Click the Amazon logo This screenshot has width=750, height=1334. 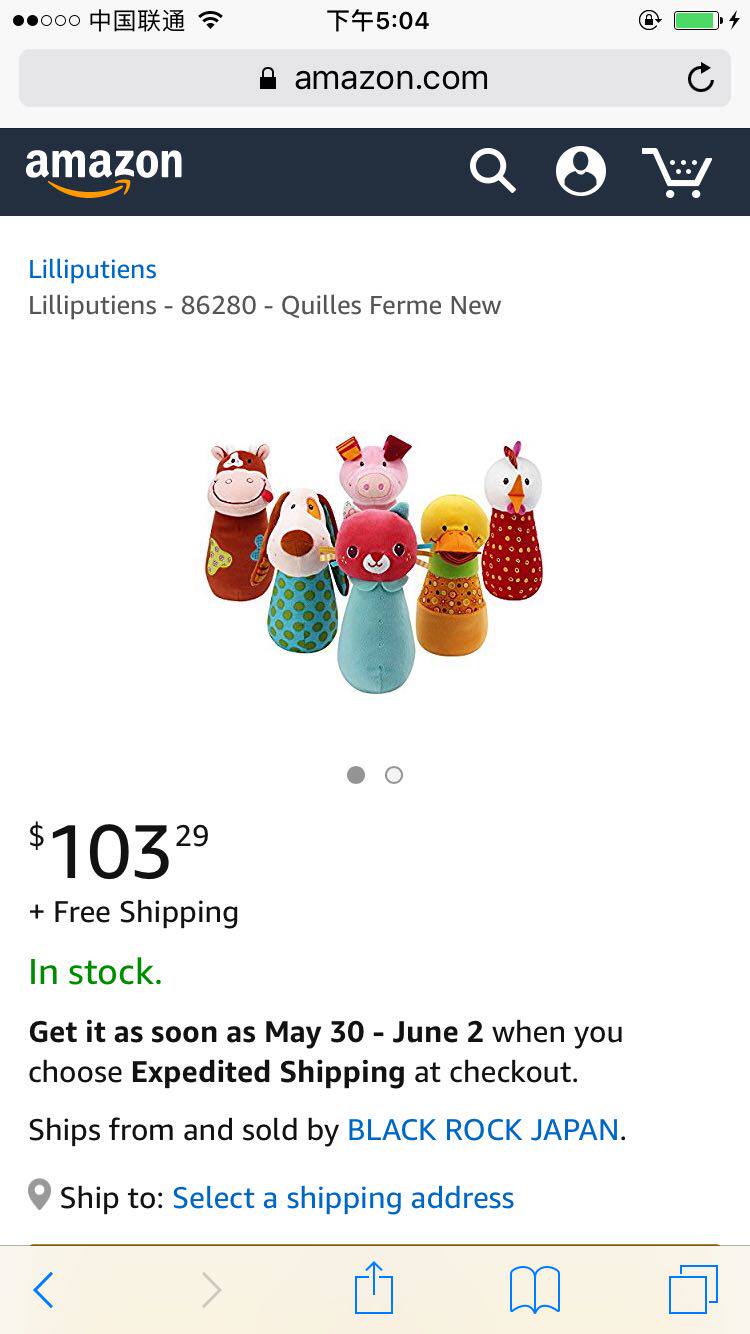tap(104, 171)
